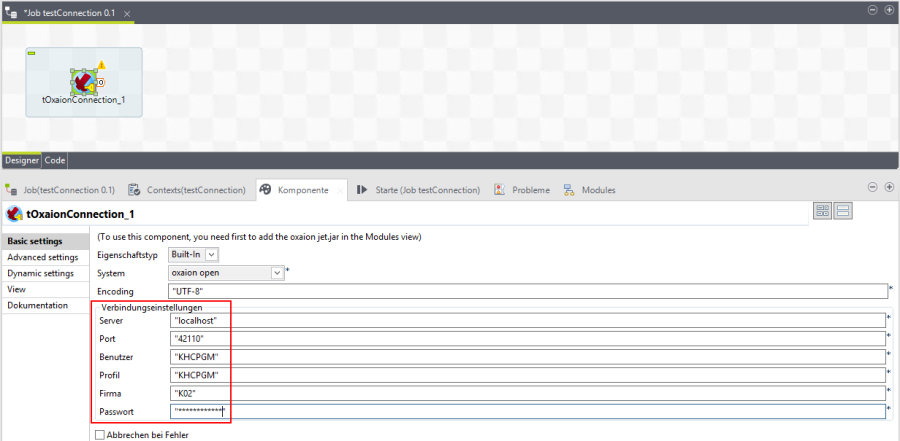Maximize the job editor with the plus icon
The image size is (900, 441).
[889, 9]
